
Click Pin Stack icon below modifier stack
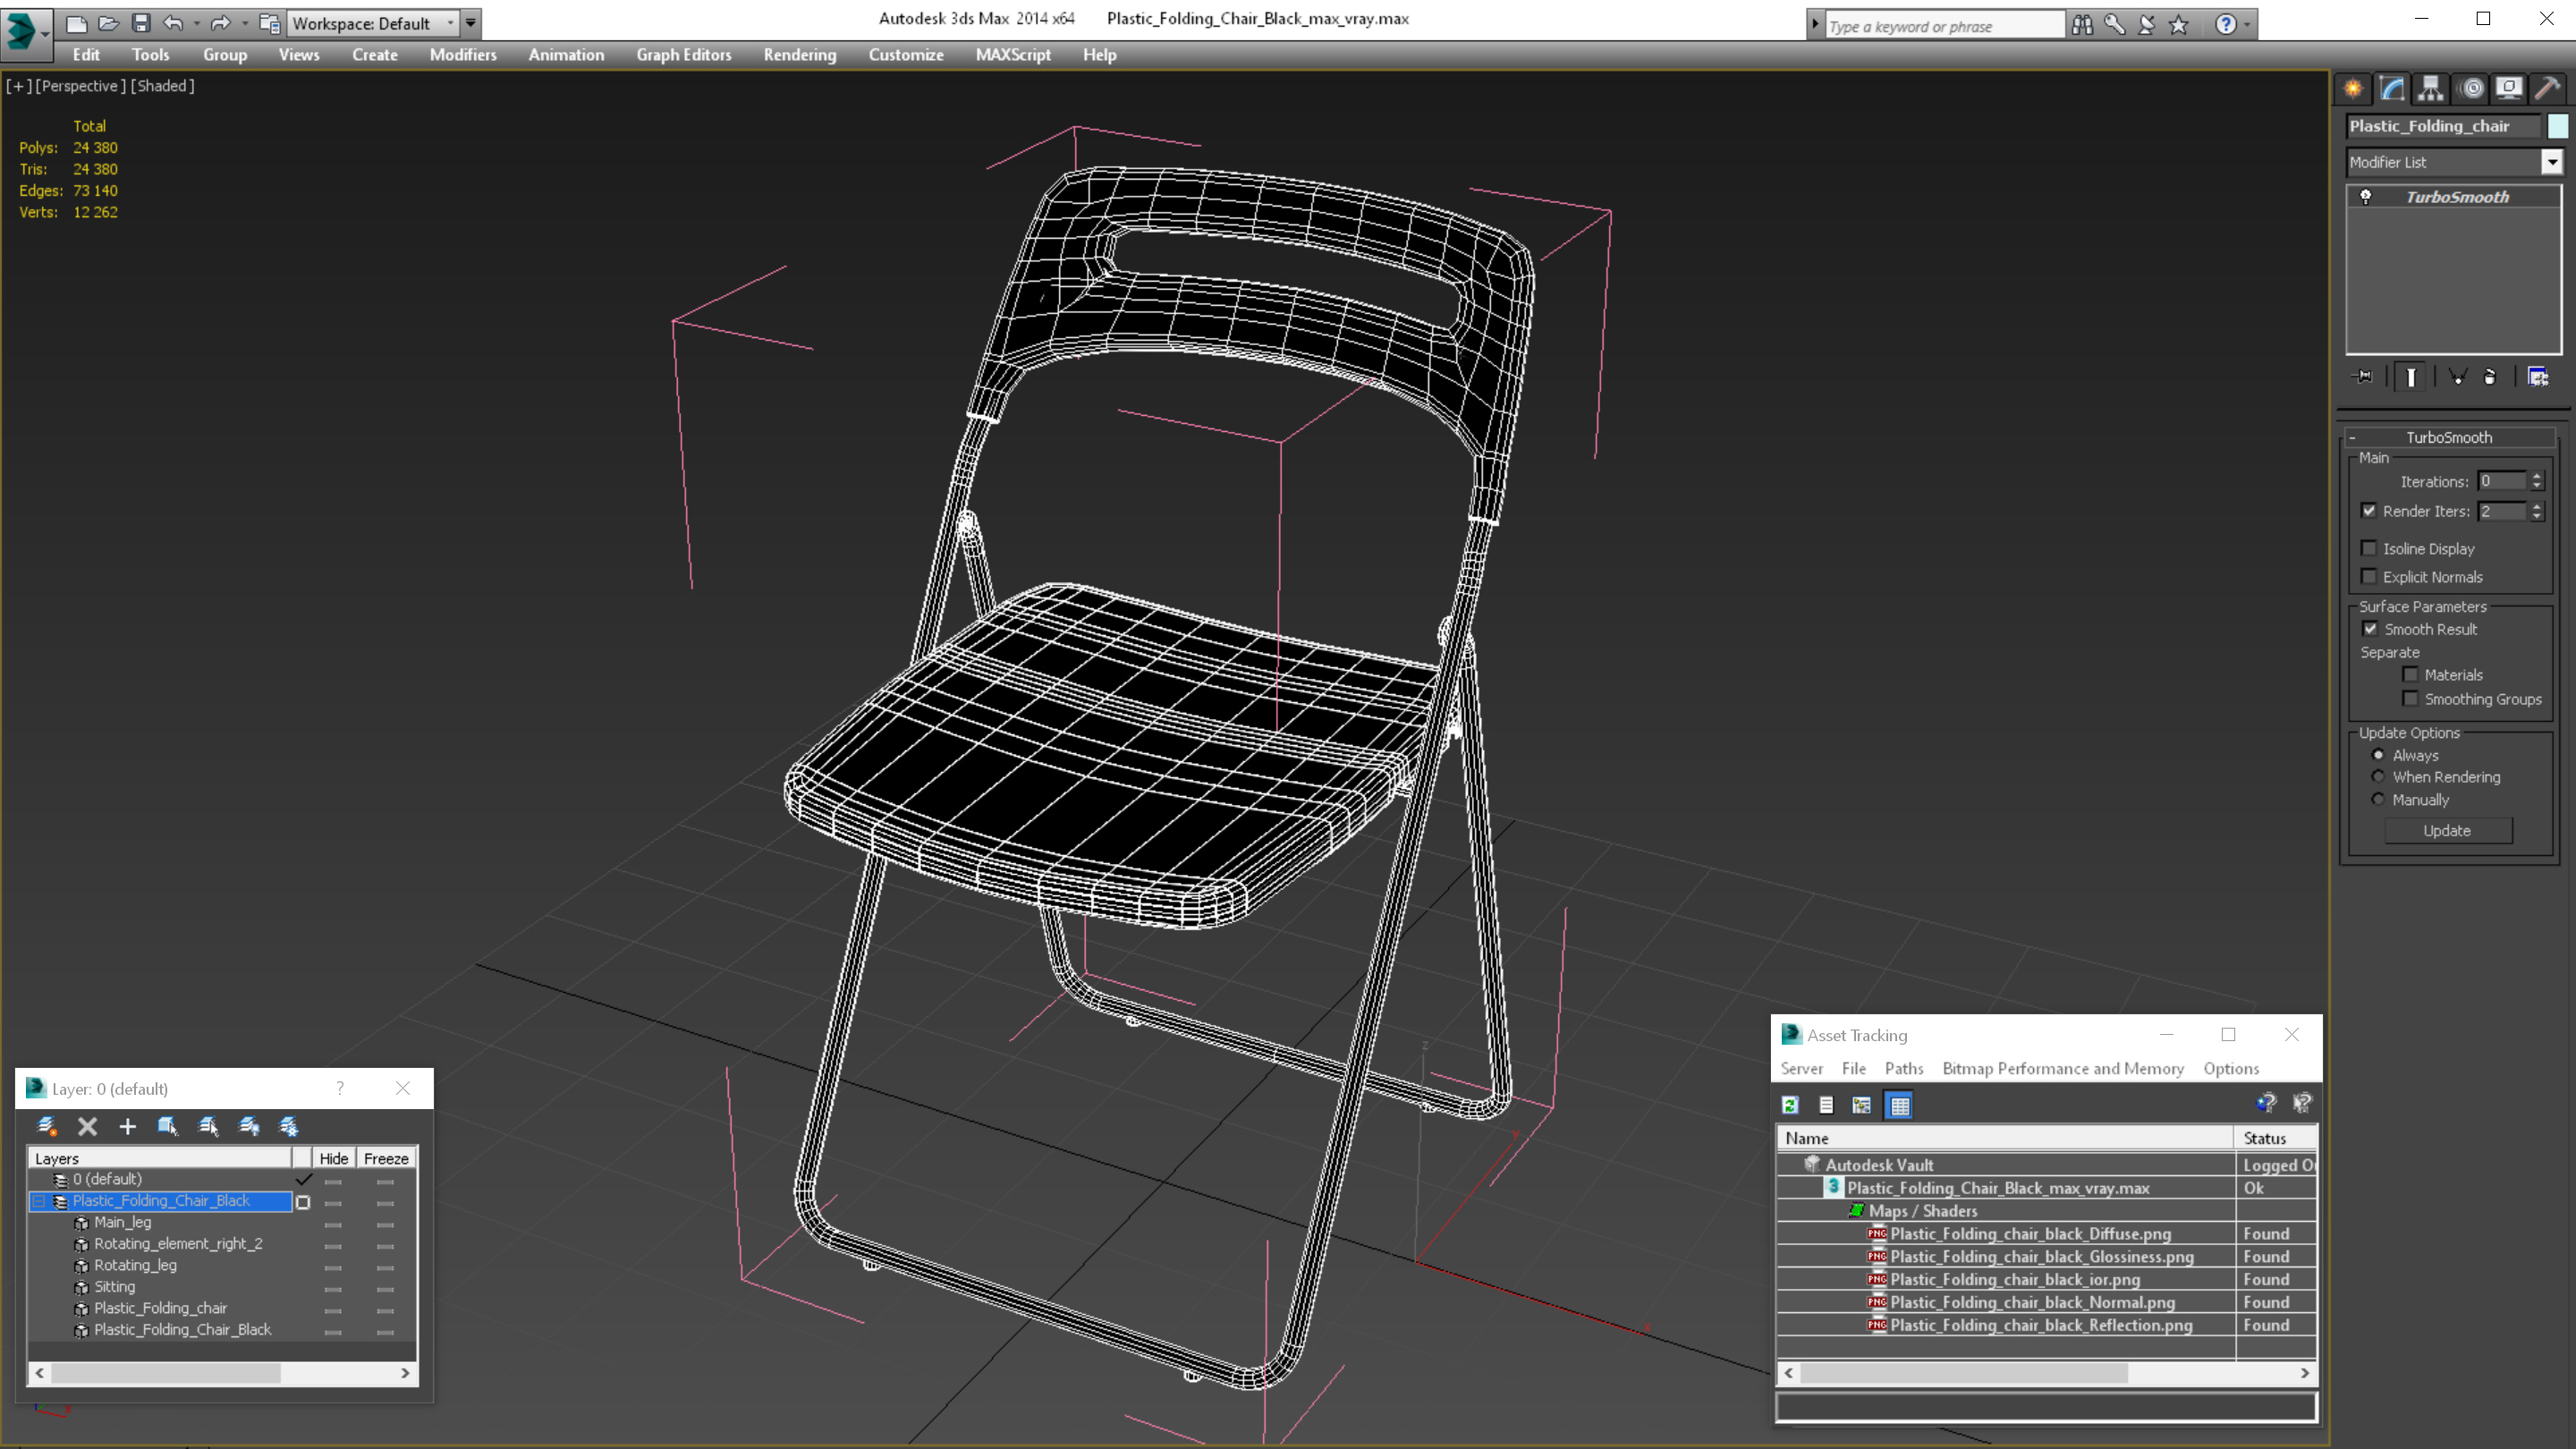point(2364,377)
